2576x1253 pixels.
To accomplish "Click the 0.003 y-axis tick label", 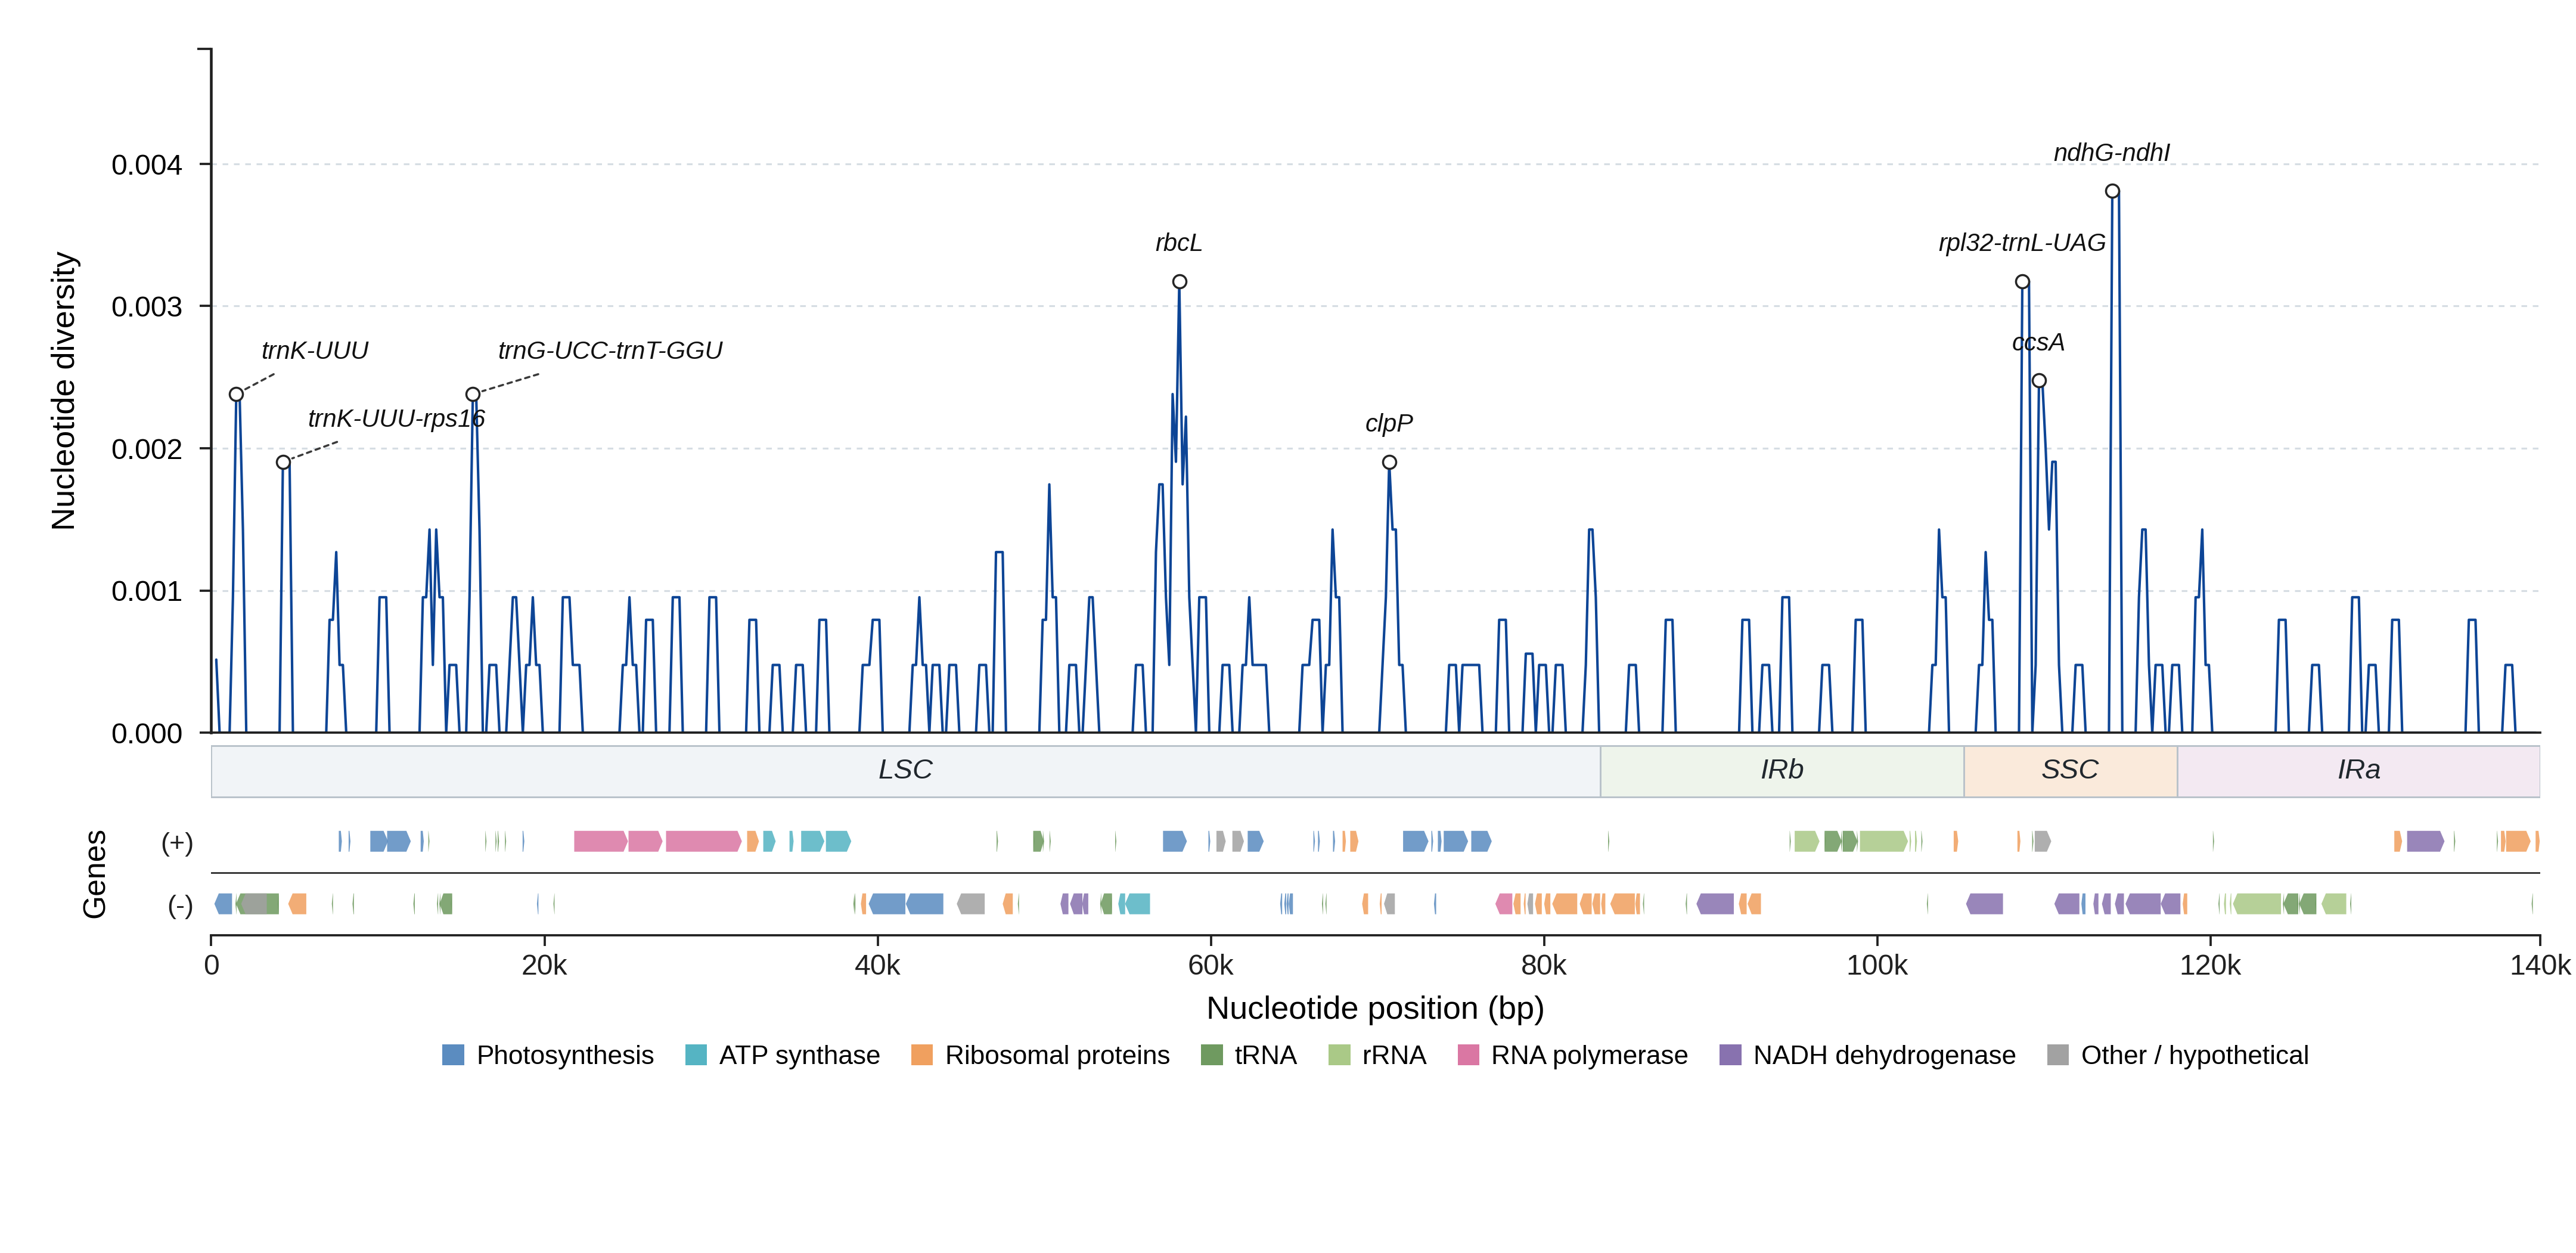I will coord(147,307).
